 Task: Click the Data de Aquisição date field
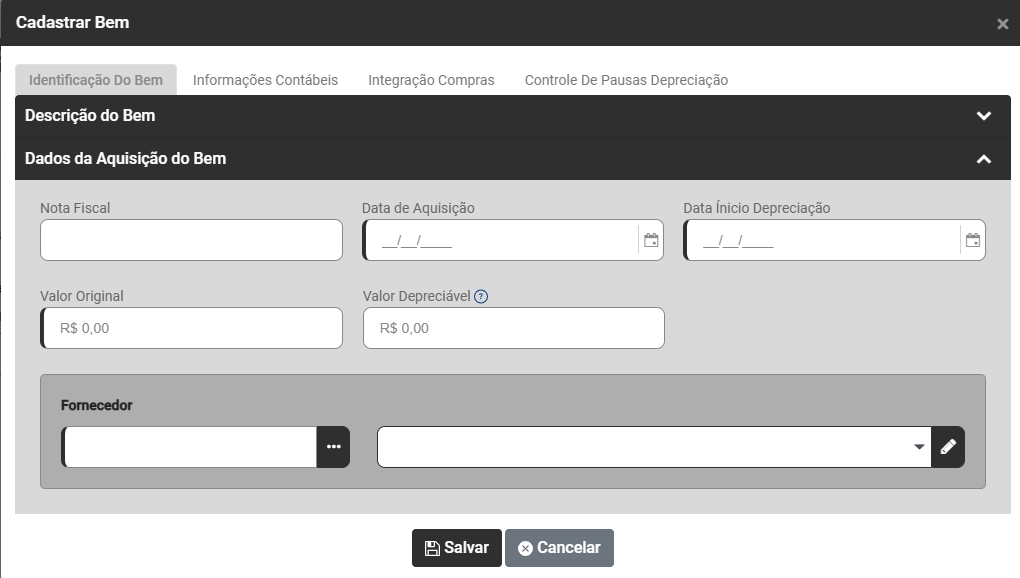pos(500,240)
